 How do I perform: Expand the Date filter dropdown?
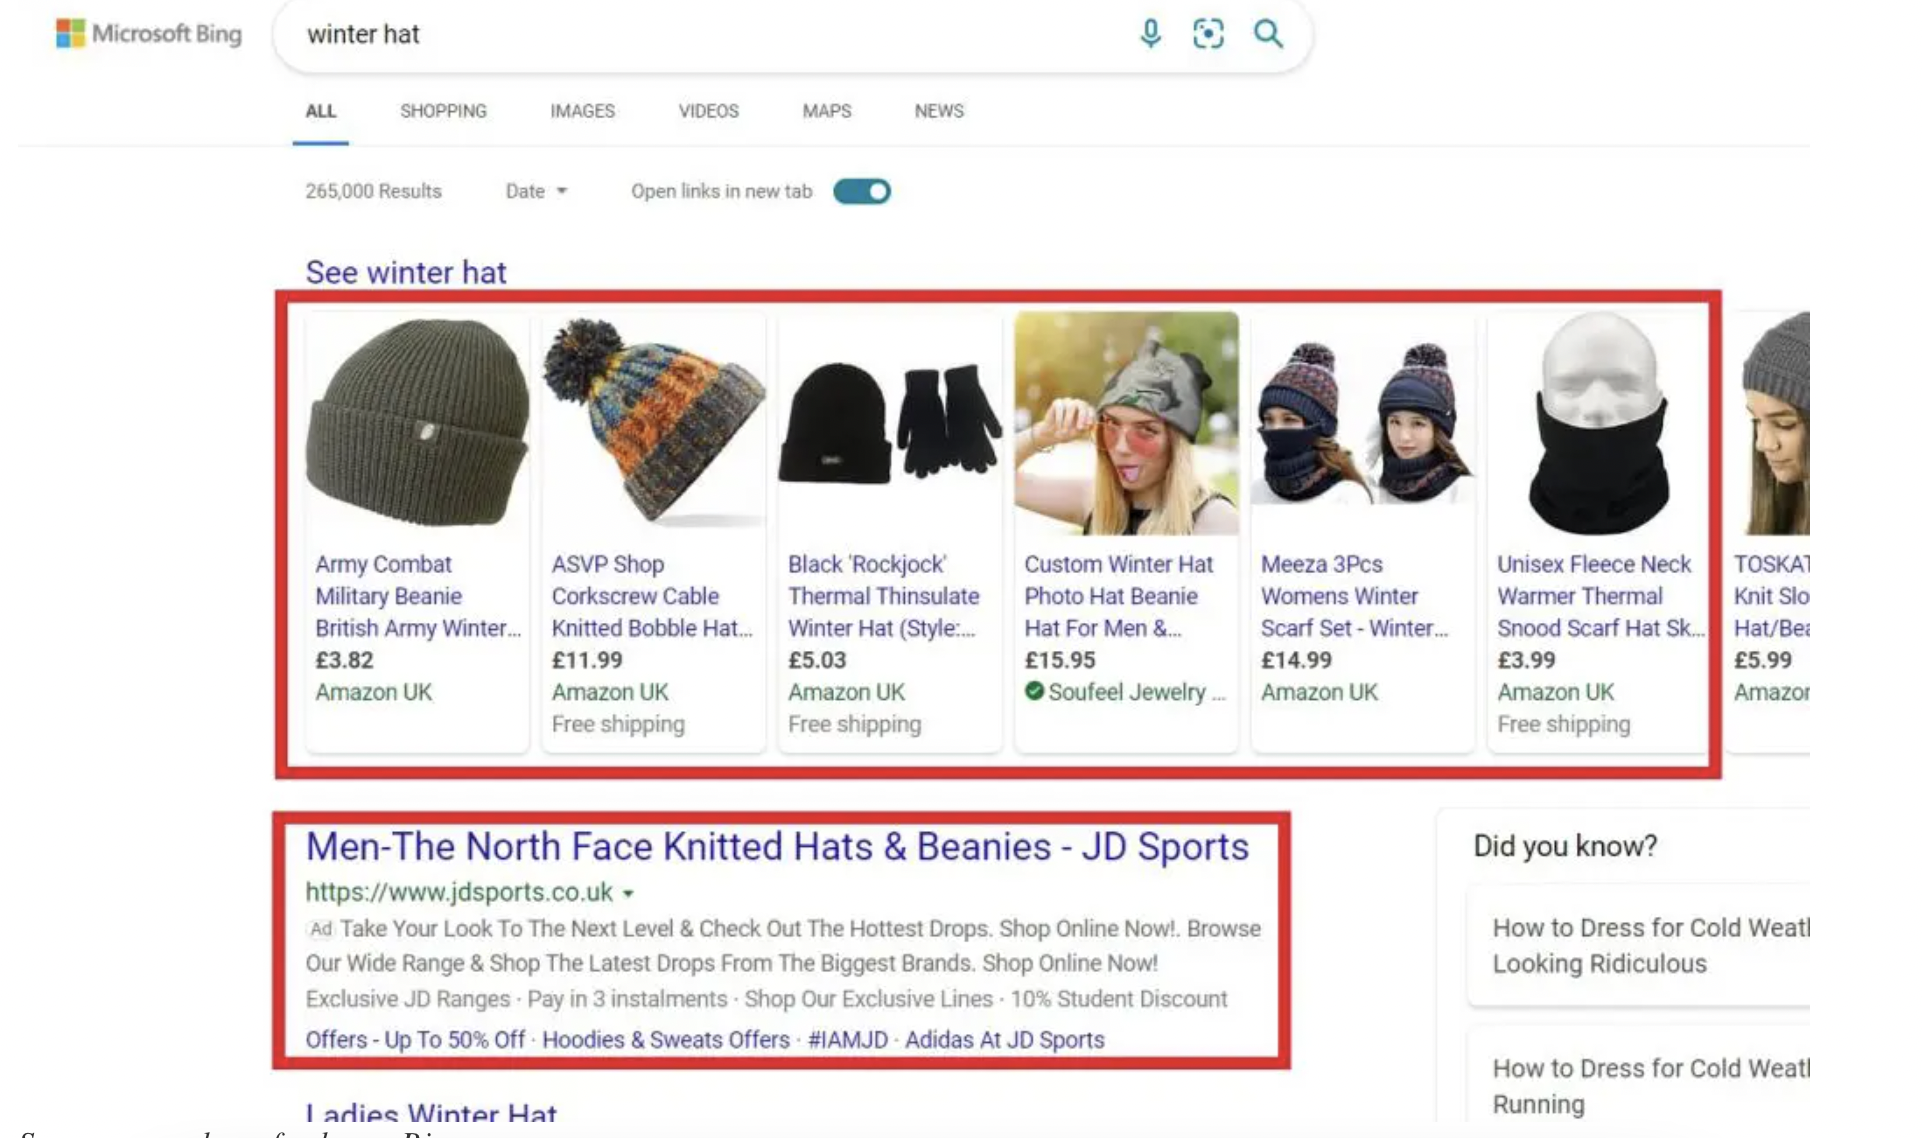tap(536, 191)
